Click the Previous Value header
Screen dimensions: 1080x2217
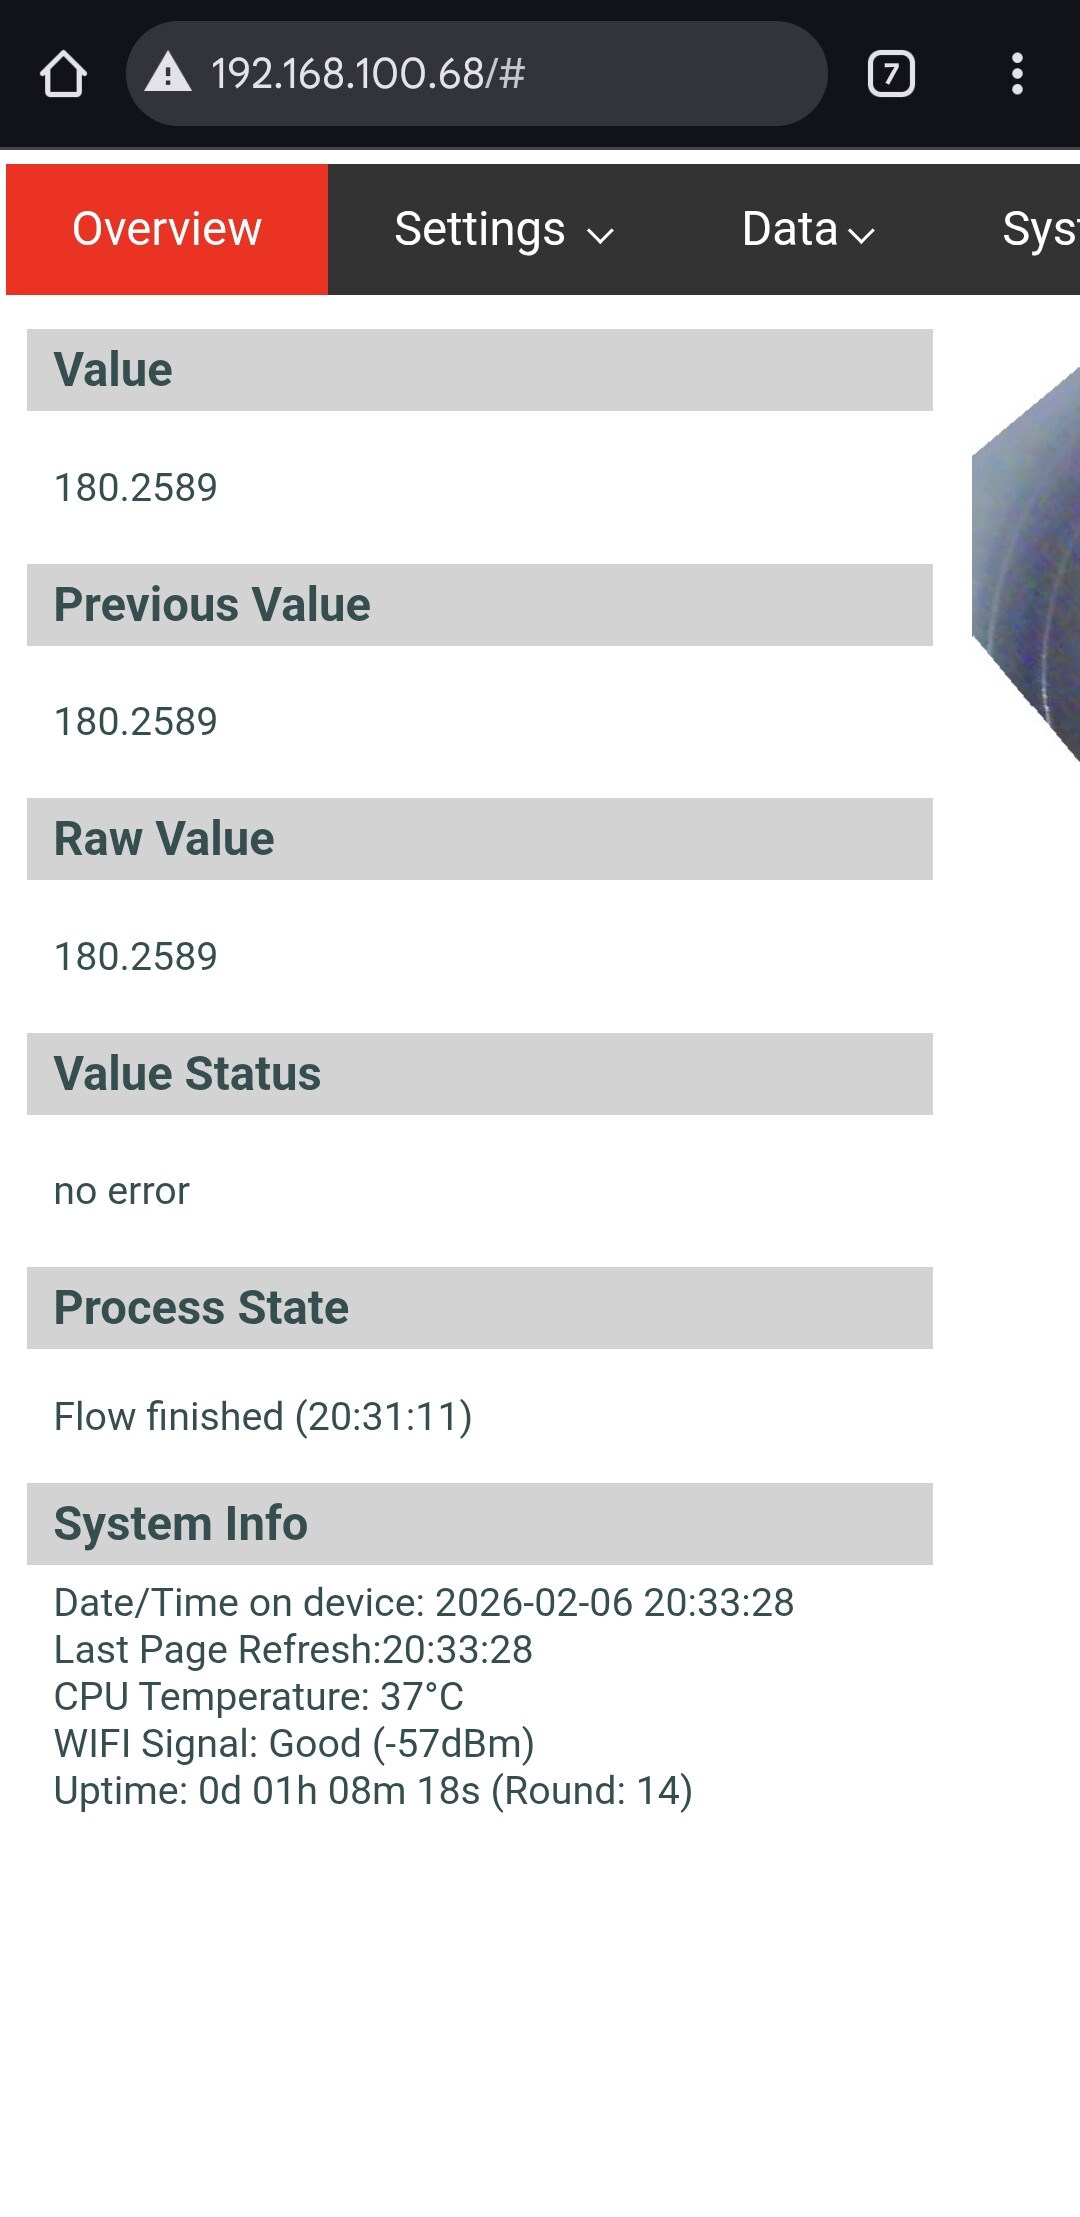[x=480, y=605]
